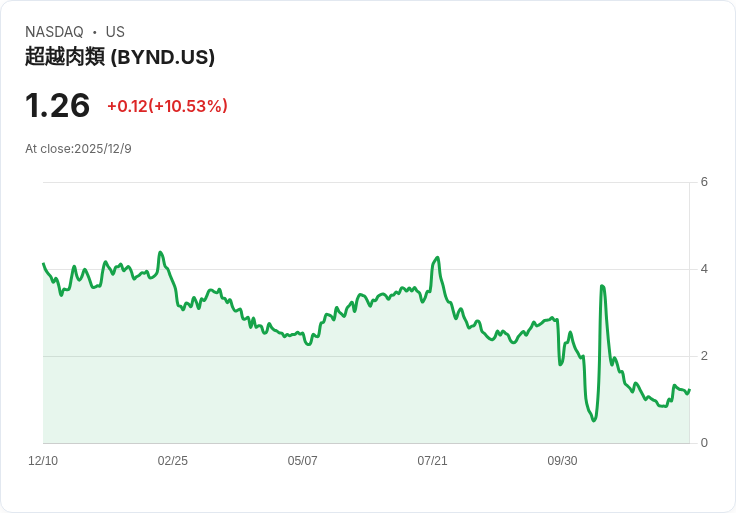Viewport: 736px width, 513px height.
Task: Click the lowest trough of the price line
Action: 593,420
